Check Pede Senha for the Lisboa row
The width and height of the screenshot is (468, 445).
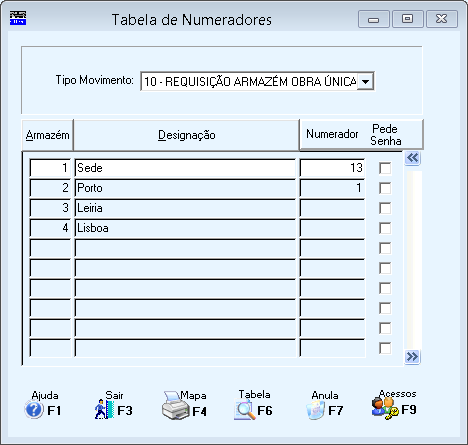(385, 228)
